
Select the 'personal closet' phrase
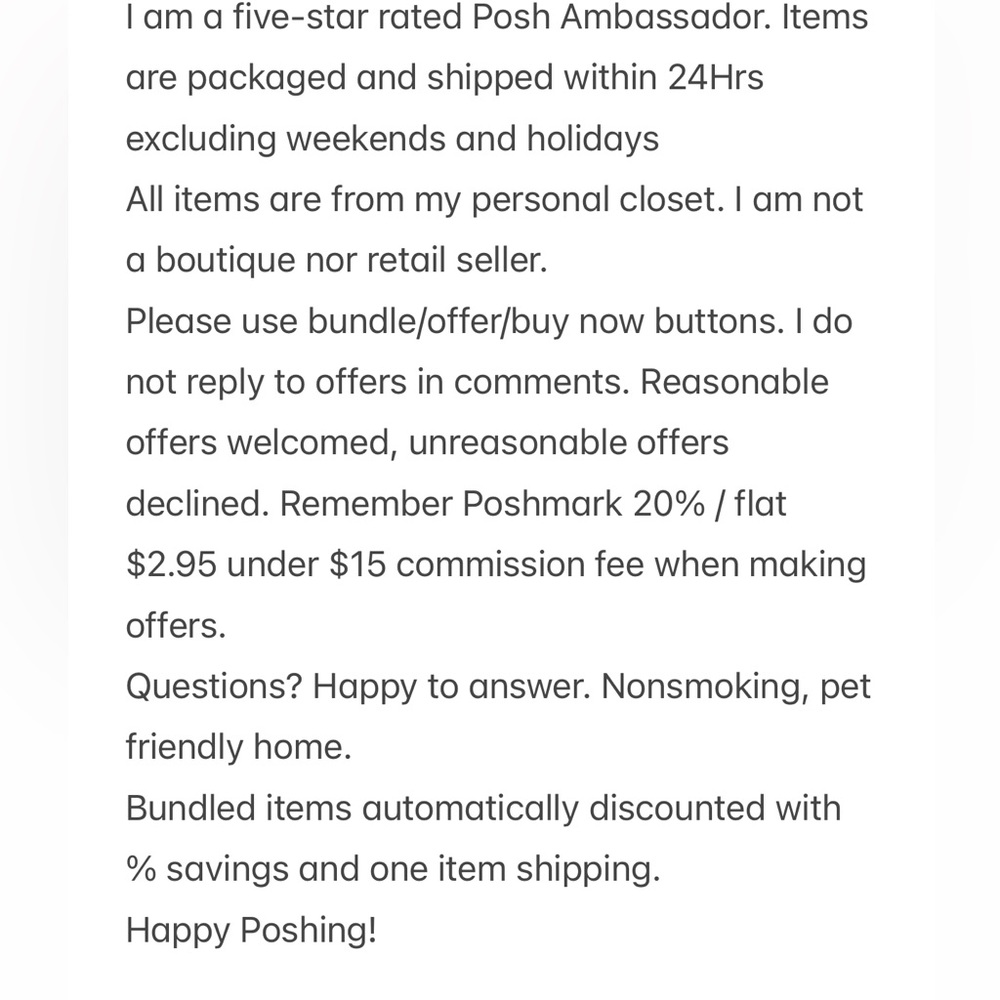594,200
